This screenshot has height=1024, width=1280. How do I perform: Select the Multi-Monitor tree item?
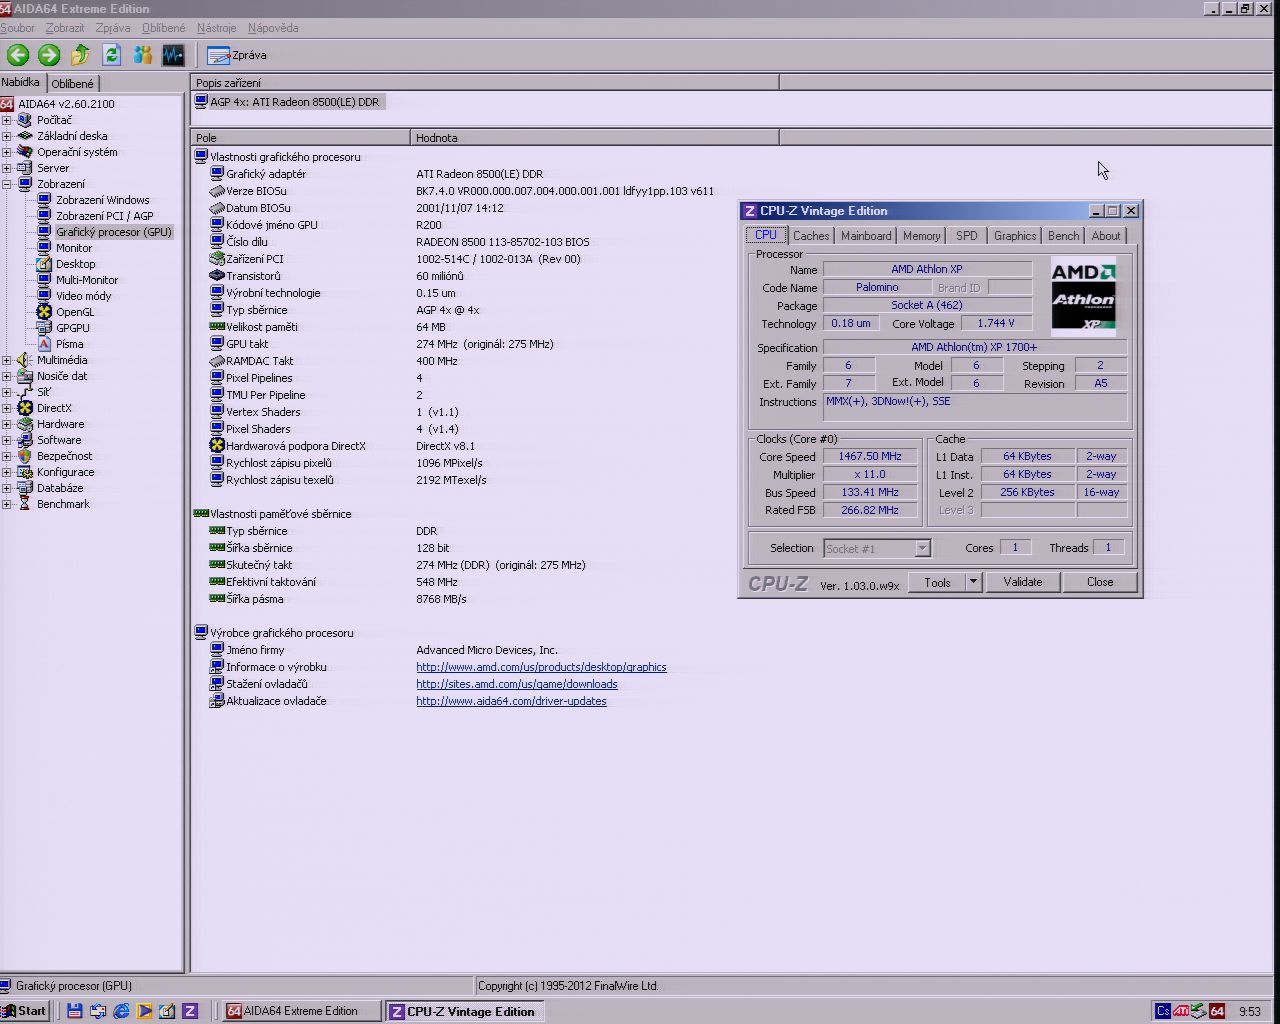pos(87,280)
